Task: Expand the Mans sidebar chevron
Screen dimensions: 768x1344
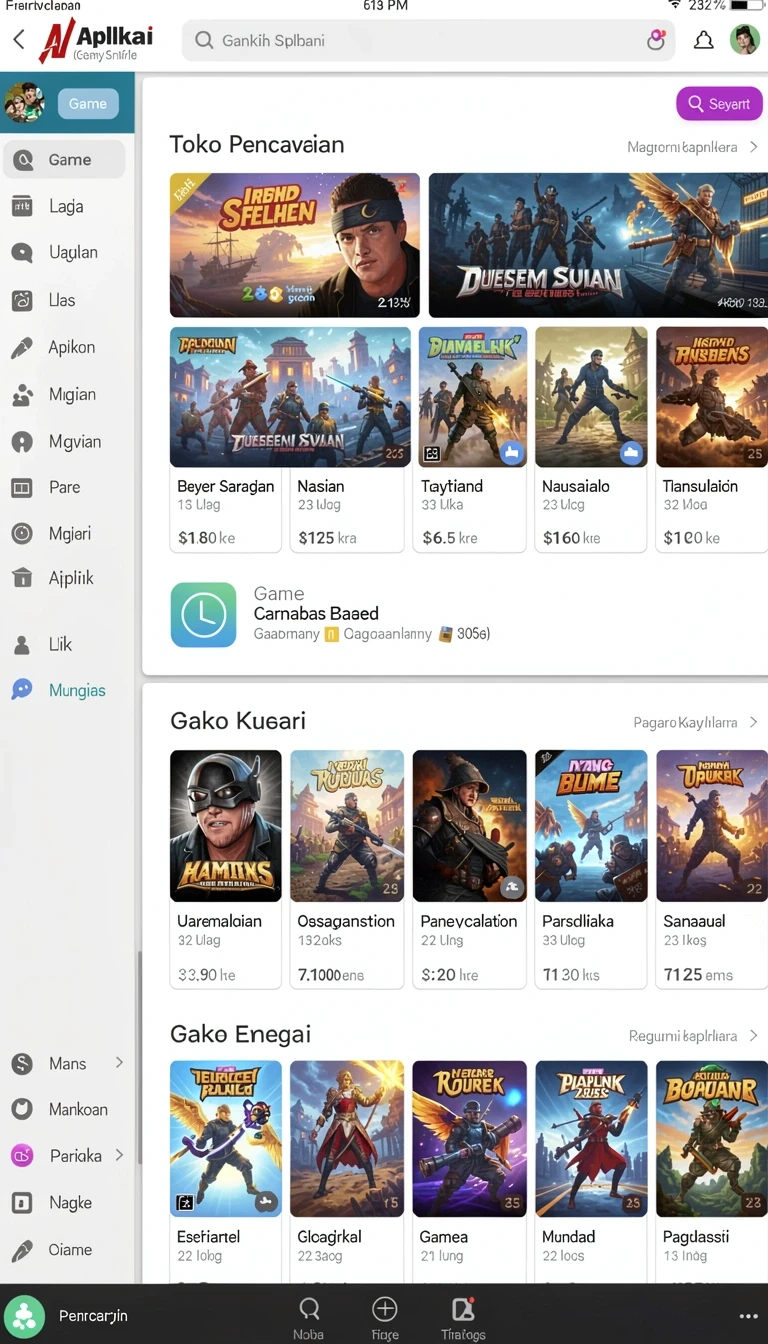Action: [x=119, y=1062]
